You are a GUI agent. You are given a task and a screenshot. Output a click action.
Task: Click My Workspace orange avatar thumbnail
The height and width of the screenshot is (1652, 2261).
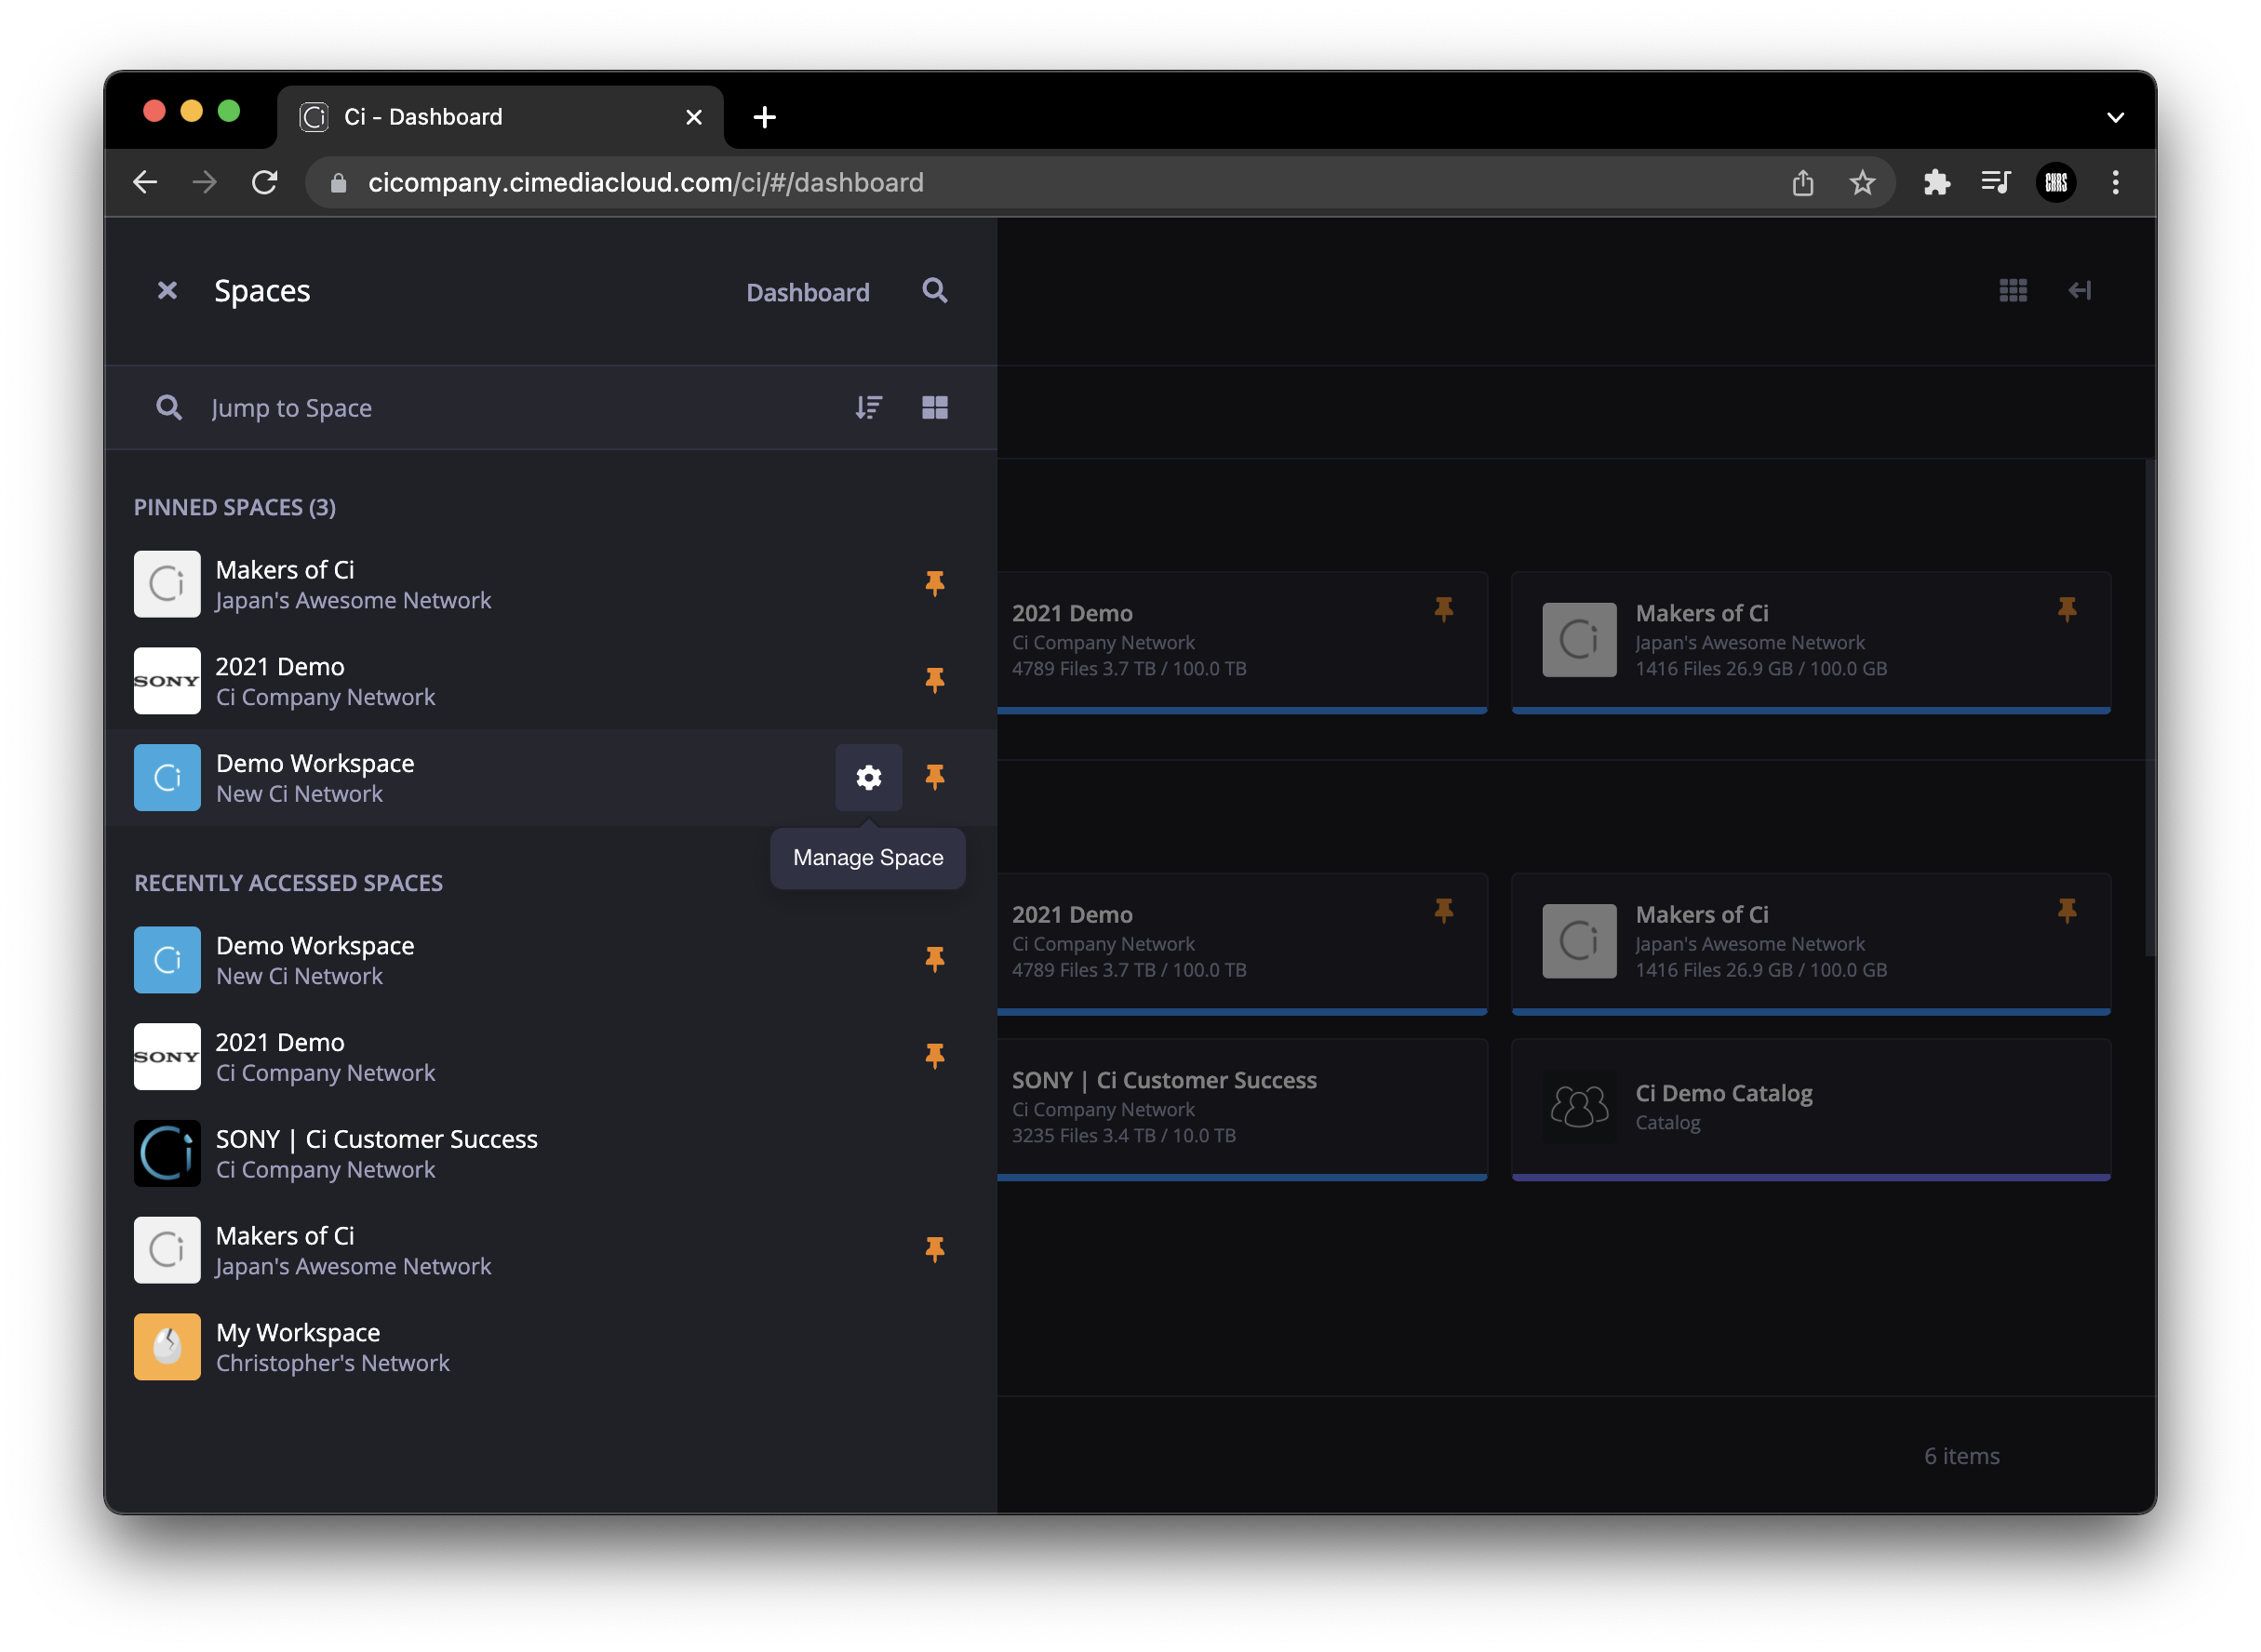[167, 1348]
